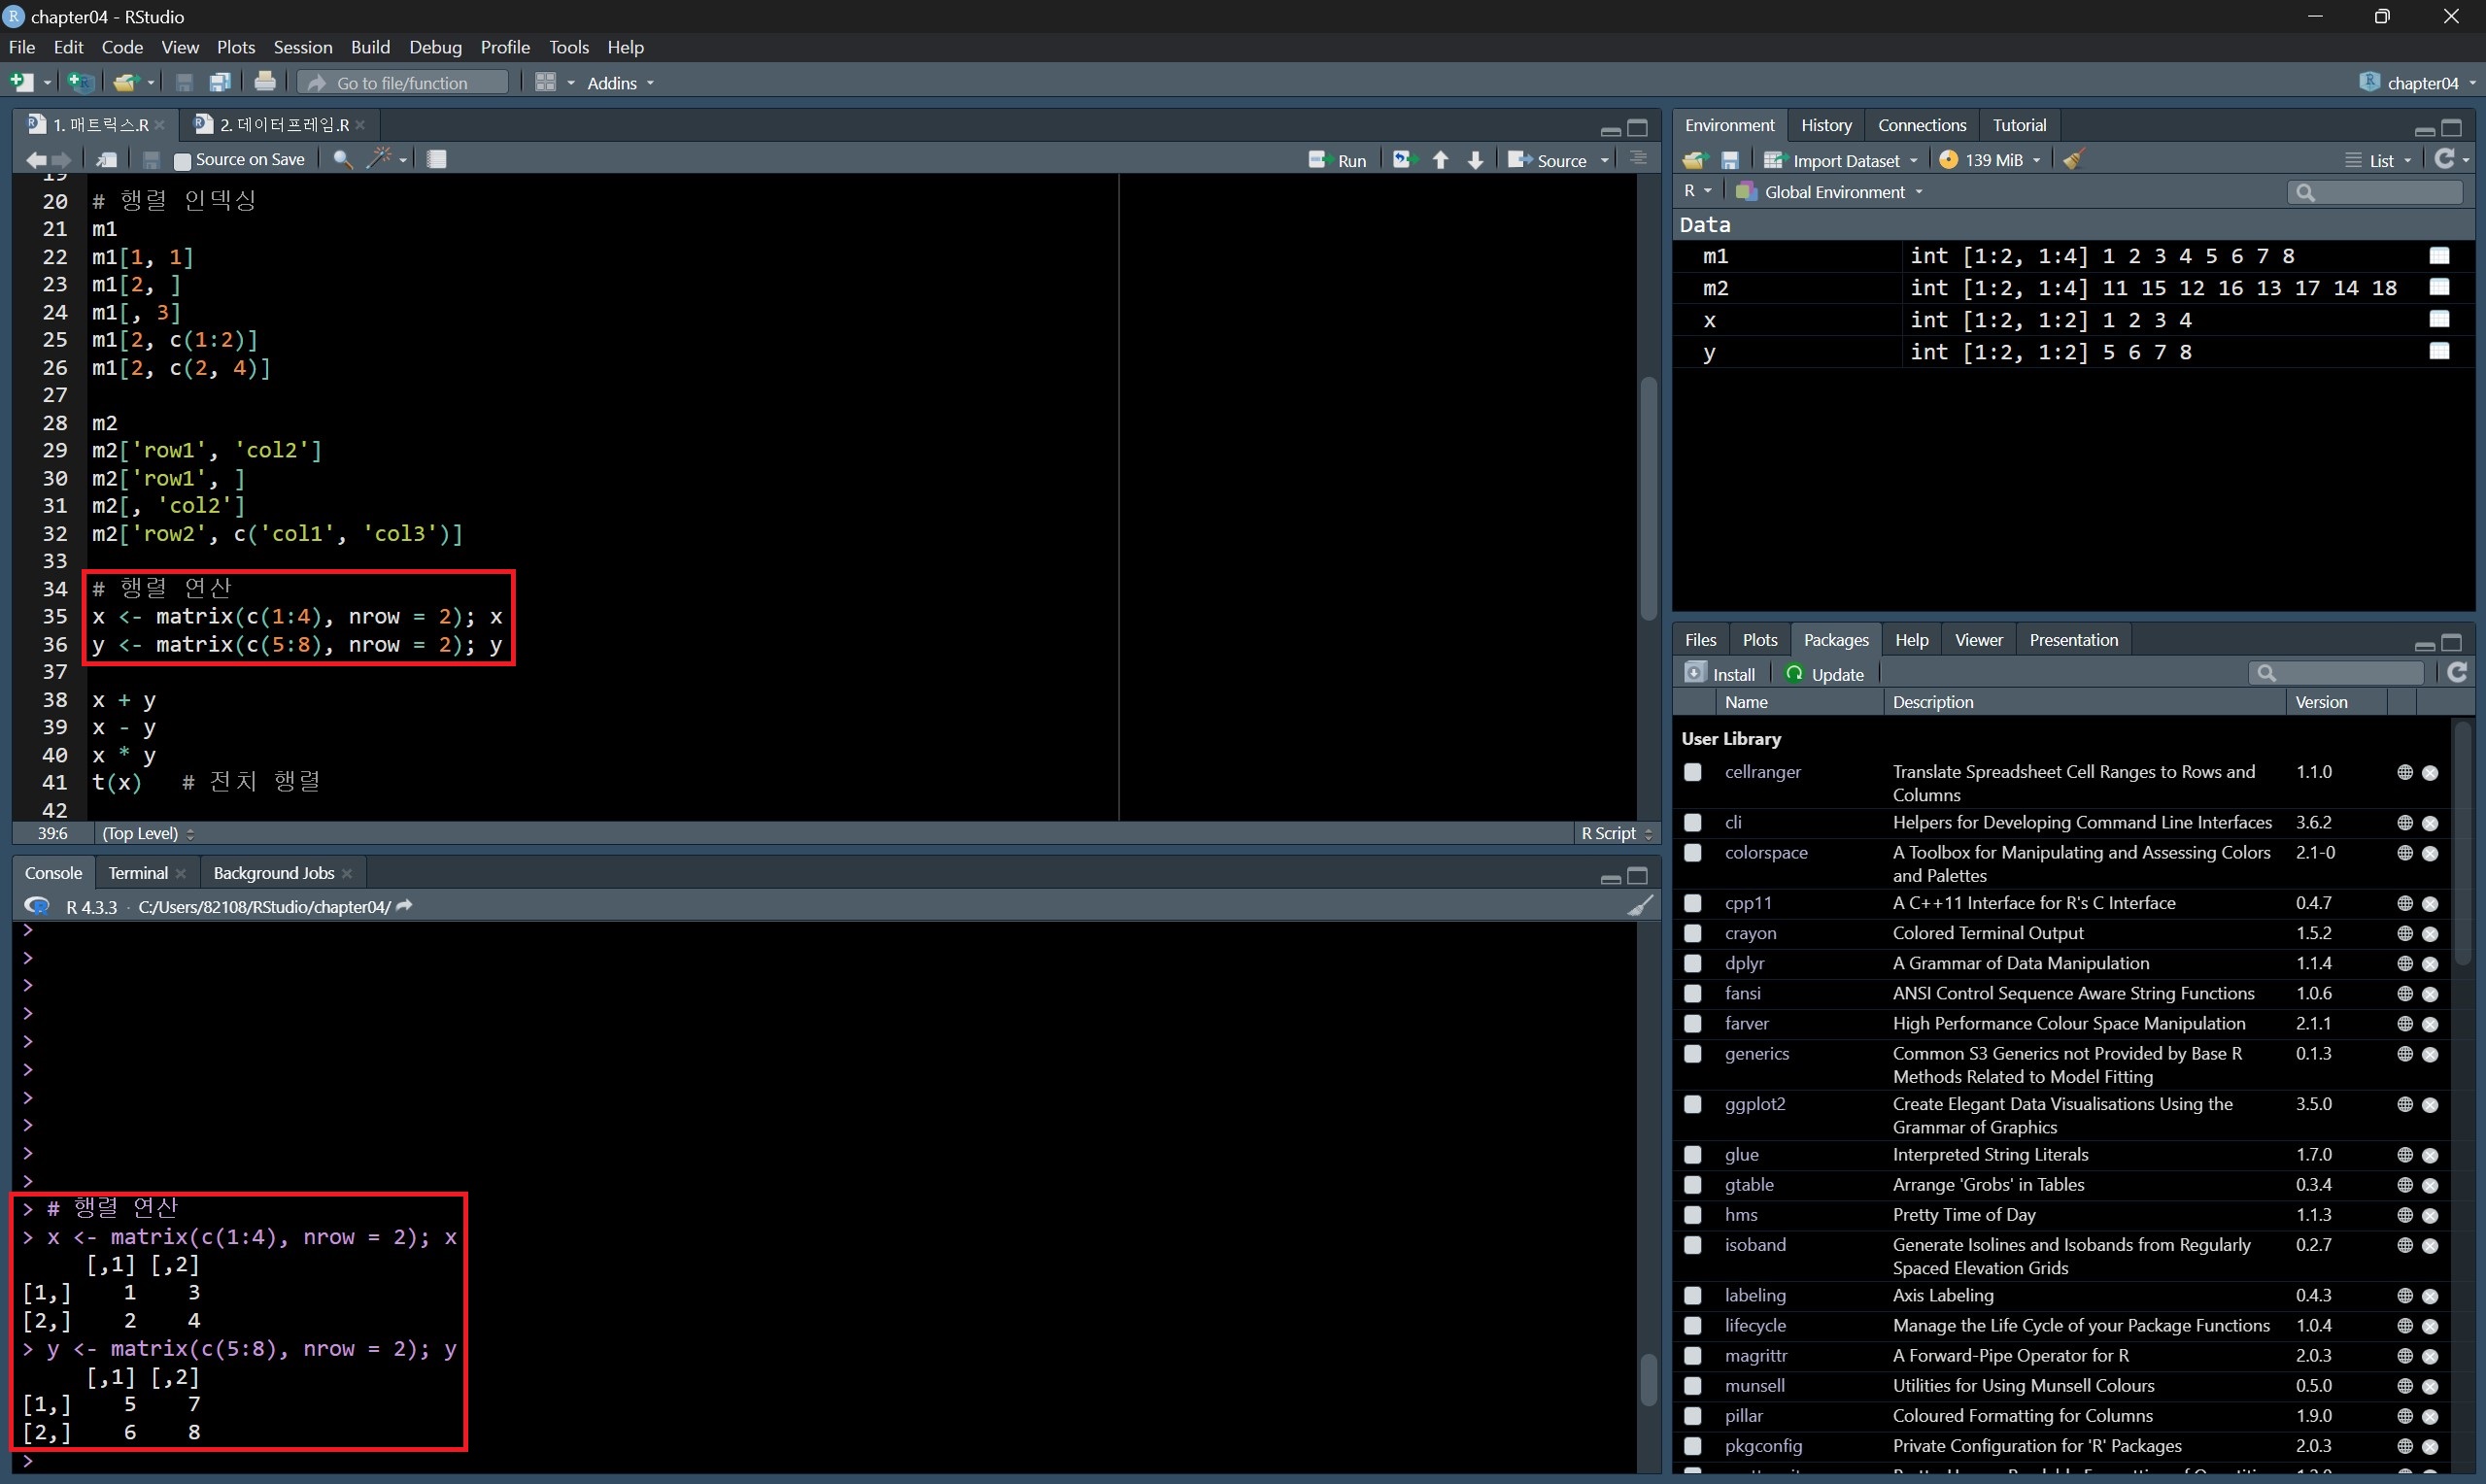Open Import Dataset dropdown
The width and height of the screenshot is (2486, 1484).
(1842, 160)
